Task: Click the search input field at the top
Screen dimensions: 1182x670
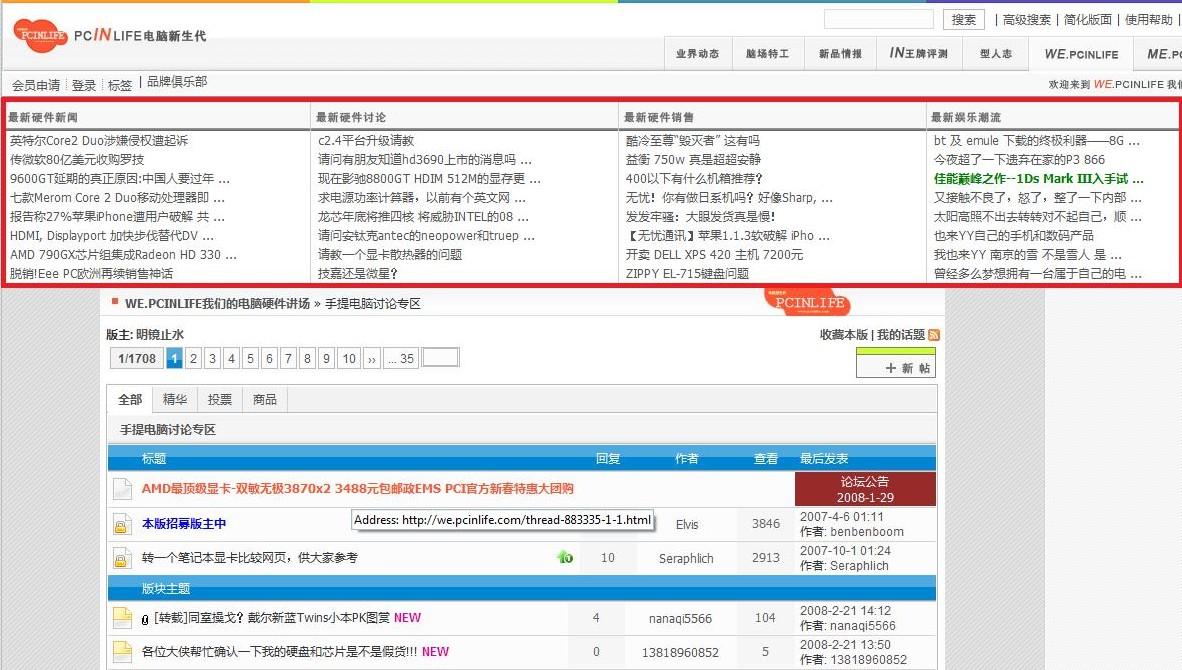Action: (x=879, y=20)
